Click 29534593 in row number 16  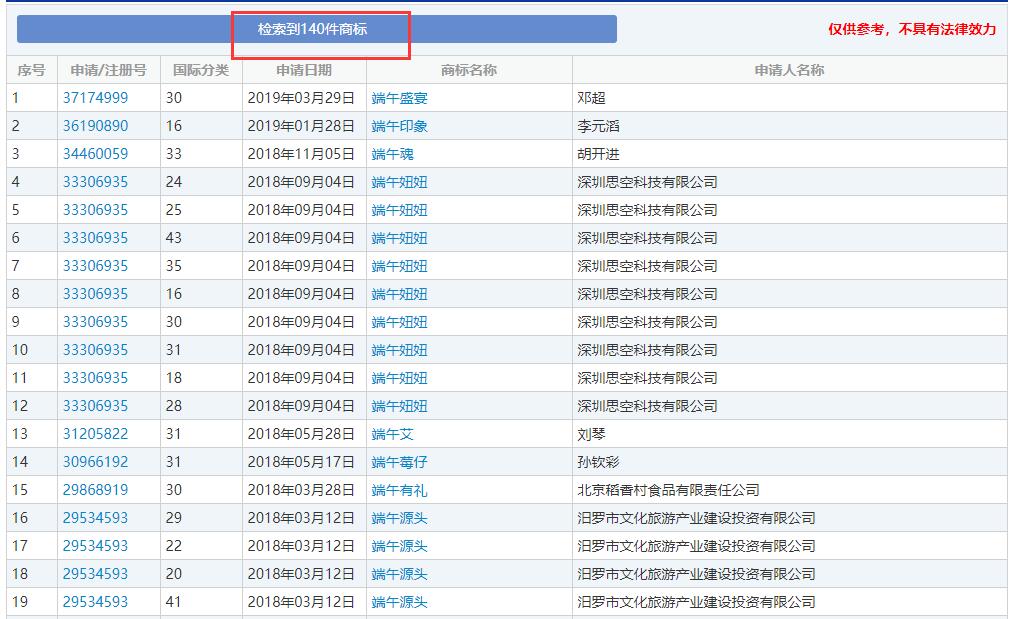click(x=95, y=518)
